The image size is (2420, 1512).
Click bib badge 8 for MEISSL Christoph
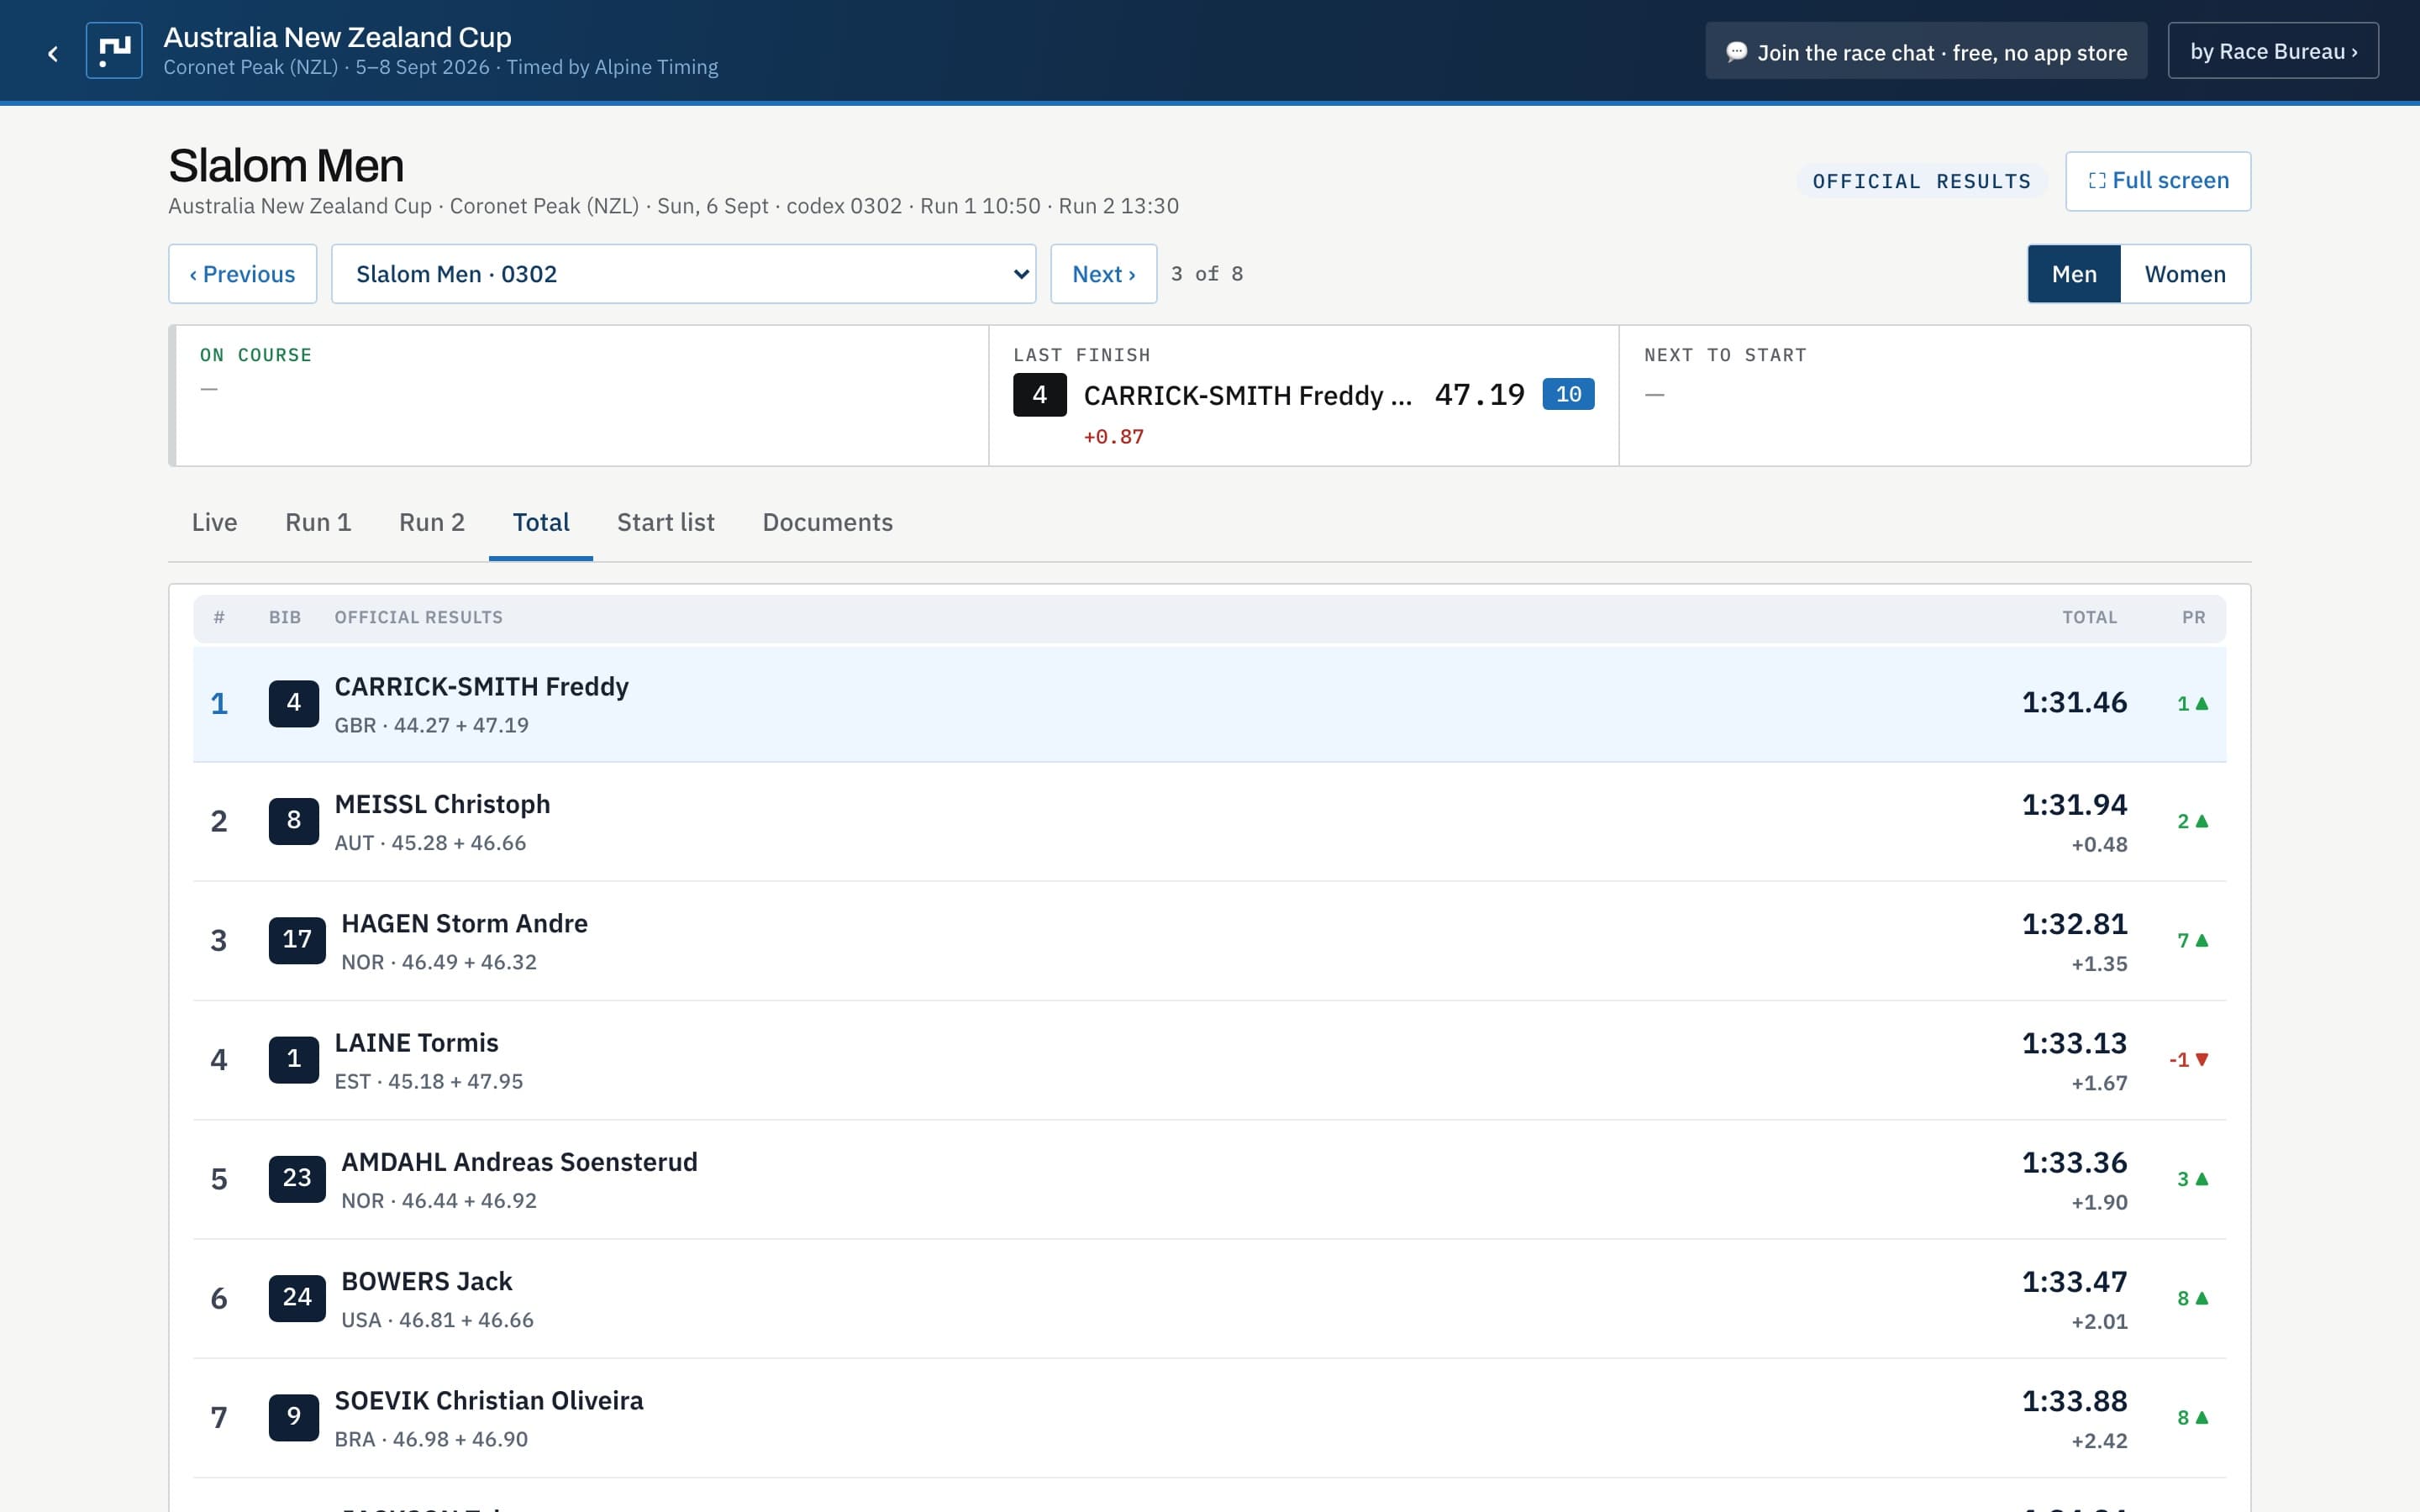(294, 821)
